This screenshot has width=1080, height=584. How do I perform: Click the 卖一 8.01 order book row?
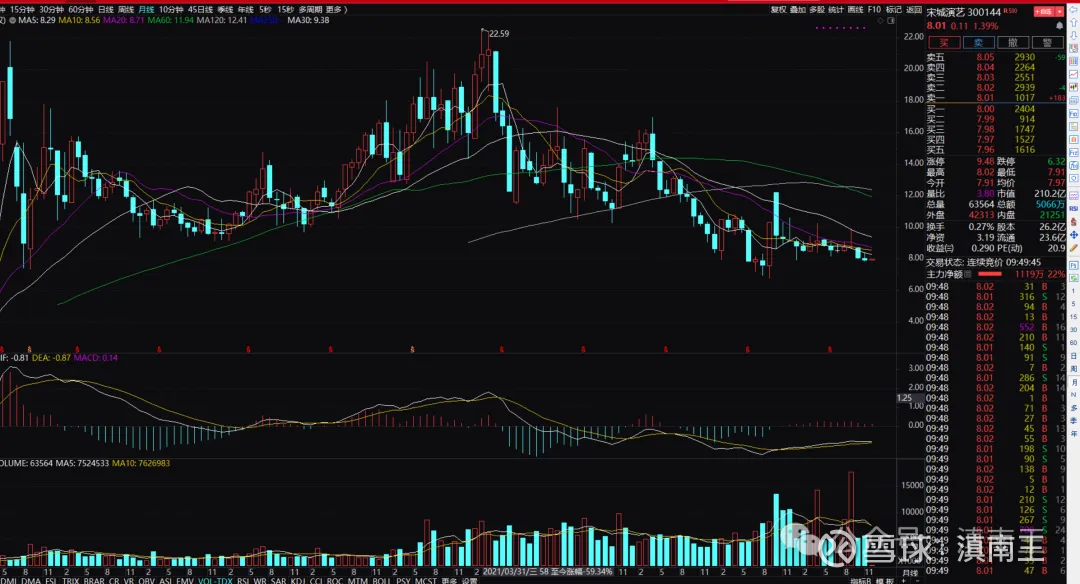point(996,98)
